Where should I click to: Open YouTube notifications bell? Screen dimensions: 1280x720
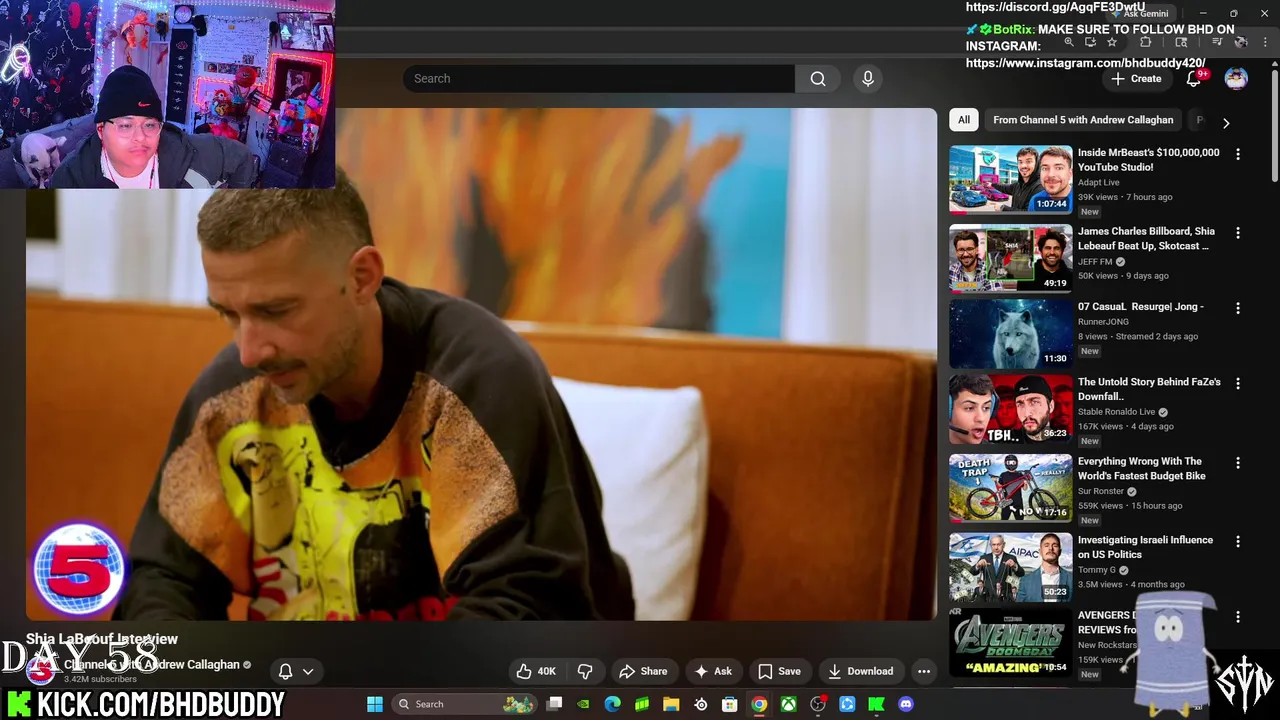pyautogui.click(x=1194, y=79)
